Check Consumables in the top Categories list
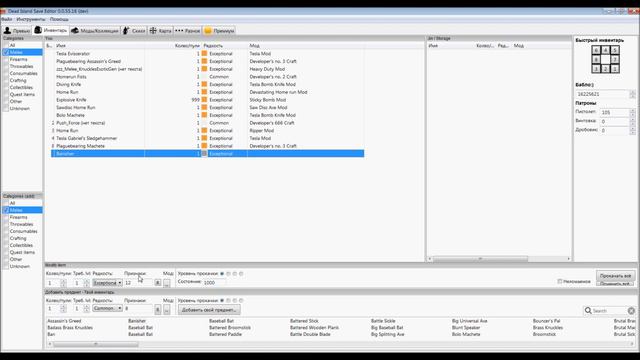Image resolution: width=640 pixels, height=360 pixels. click(x=6, y=73)
